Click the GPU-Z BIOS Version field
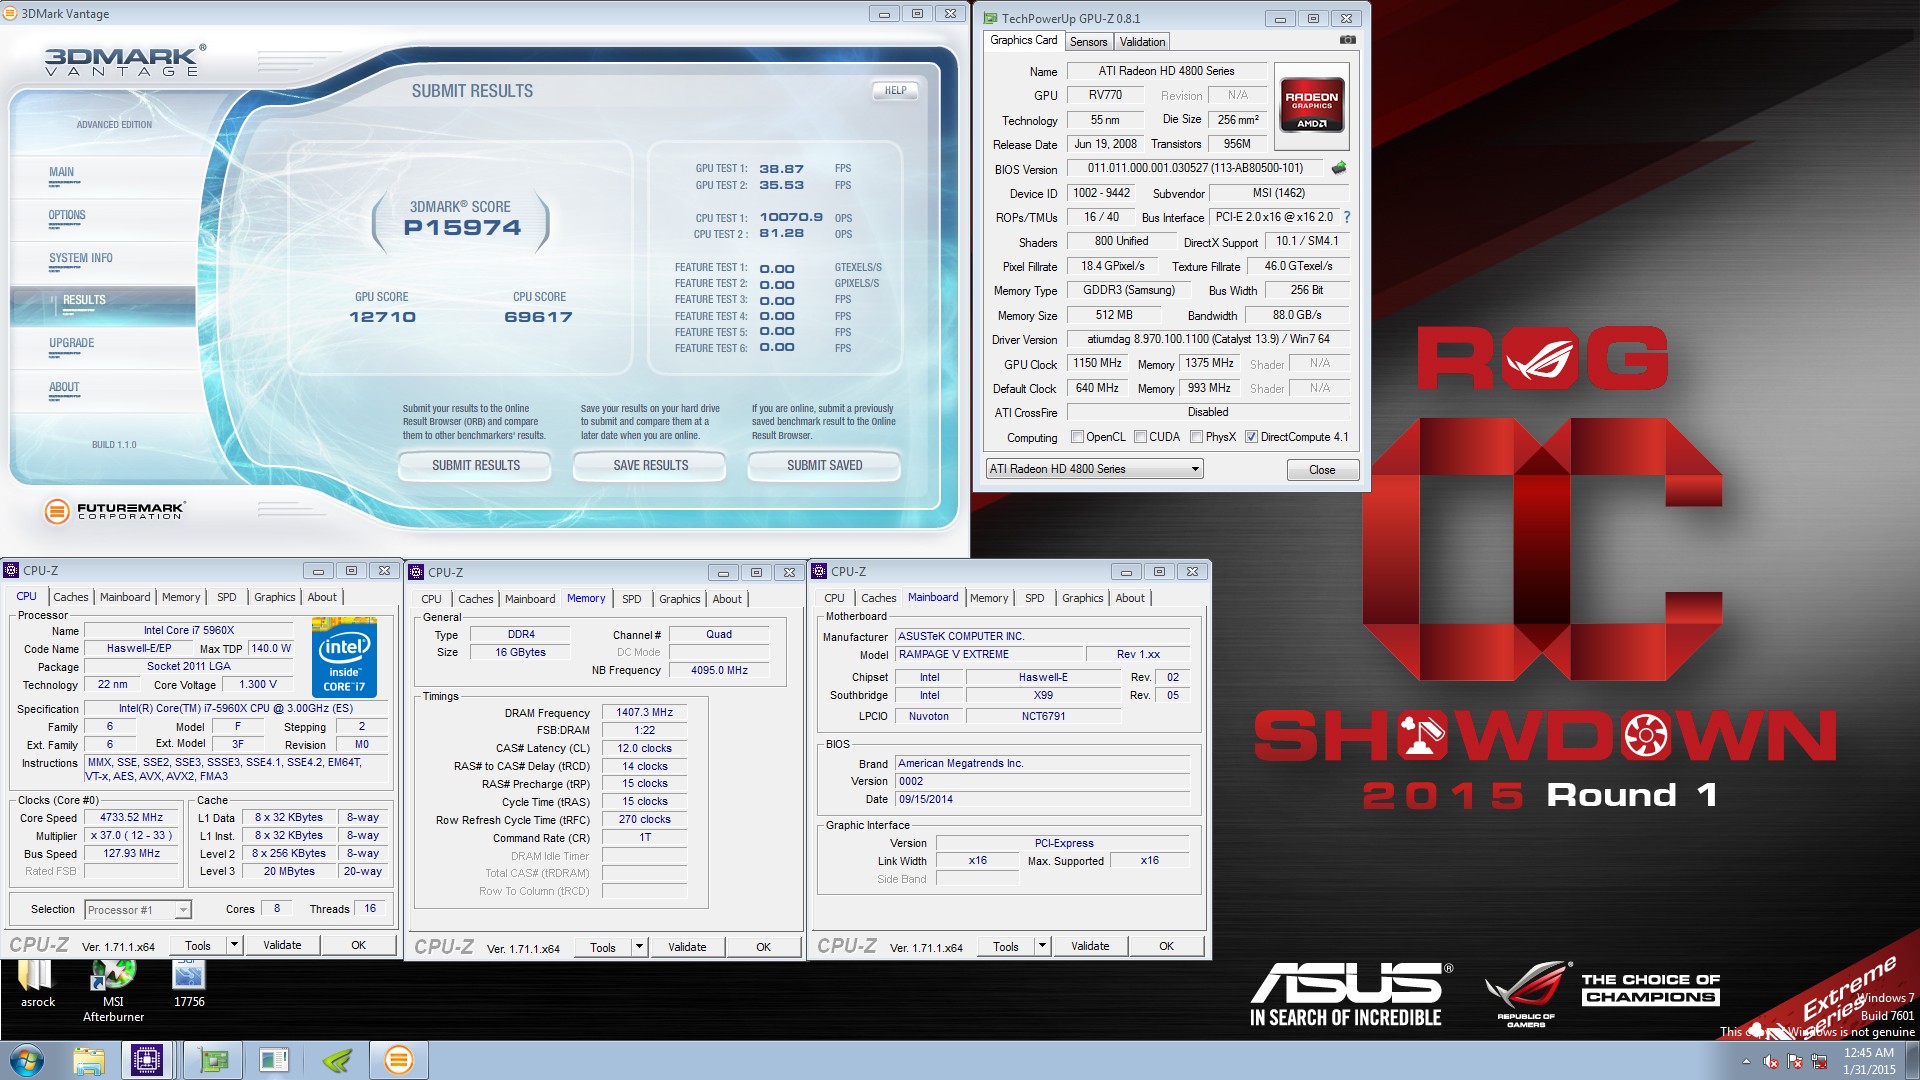Image resolution: width=1920 pixels, height=1080 pixels. click(1195, 168)
